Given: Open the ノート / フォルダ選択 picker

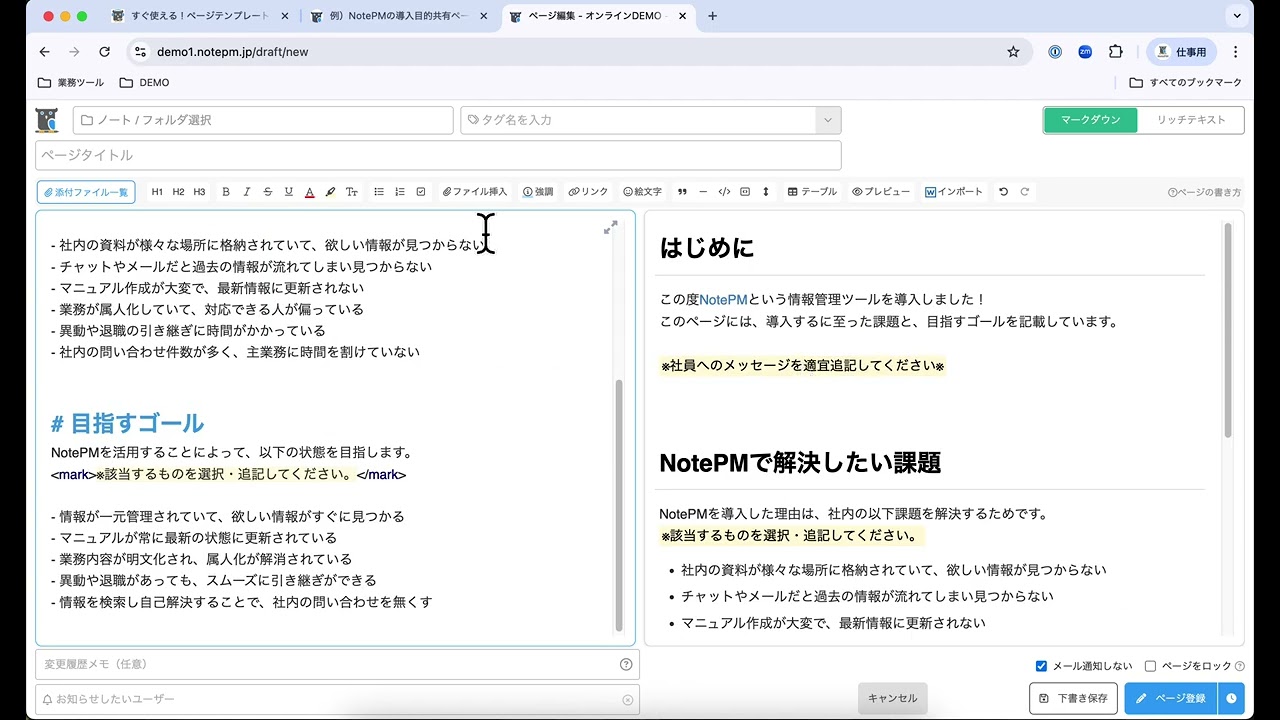Looking at the screenshot, I should click(x=260, y=119).
